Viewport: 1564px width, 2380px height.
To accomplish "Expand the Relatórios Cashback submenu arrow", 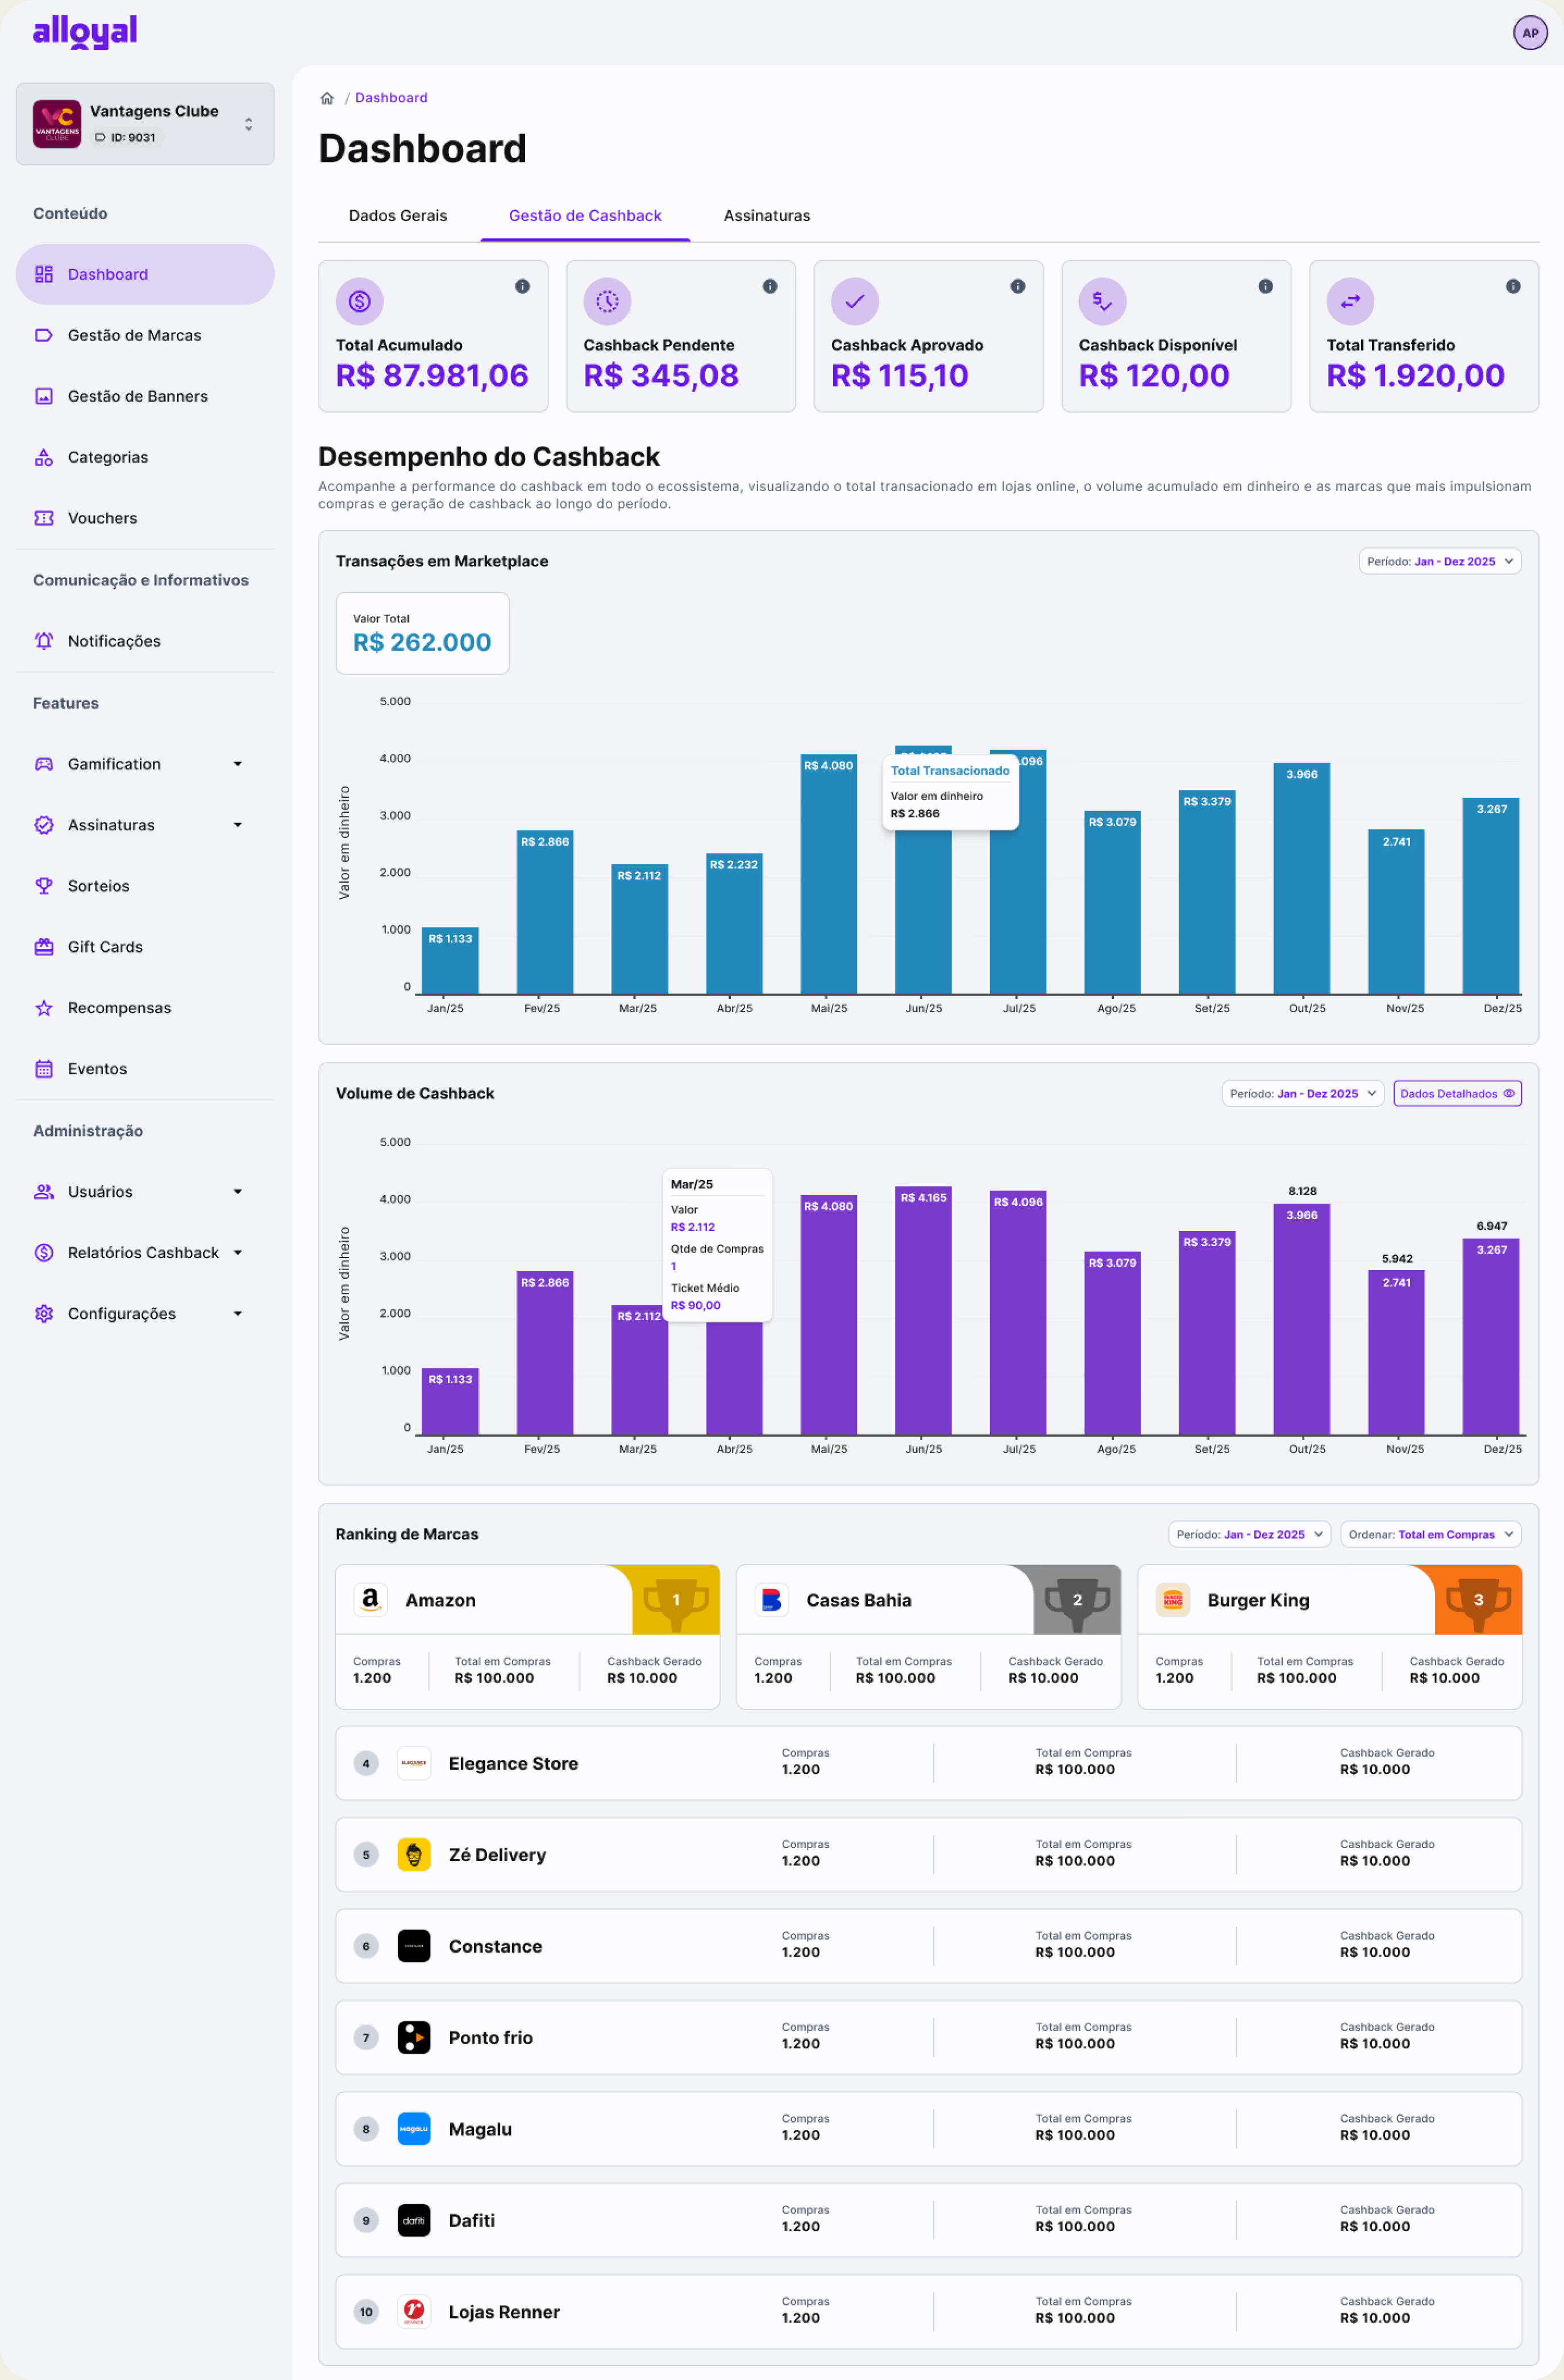I will pyautogui.click(x=238, y=1253).
